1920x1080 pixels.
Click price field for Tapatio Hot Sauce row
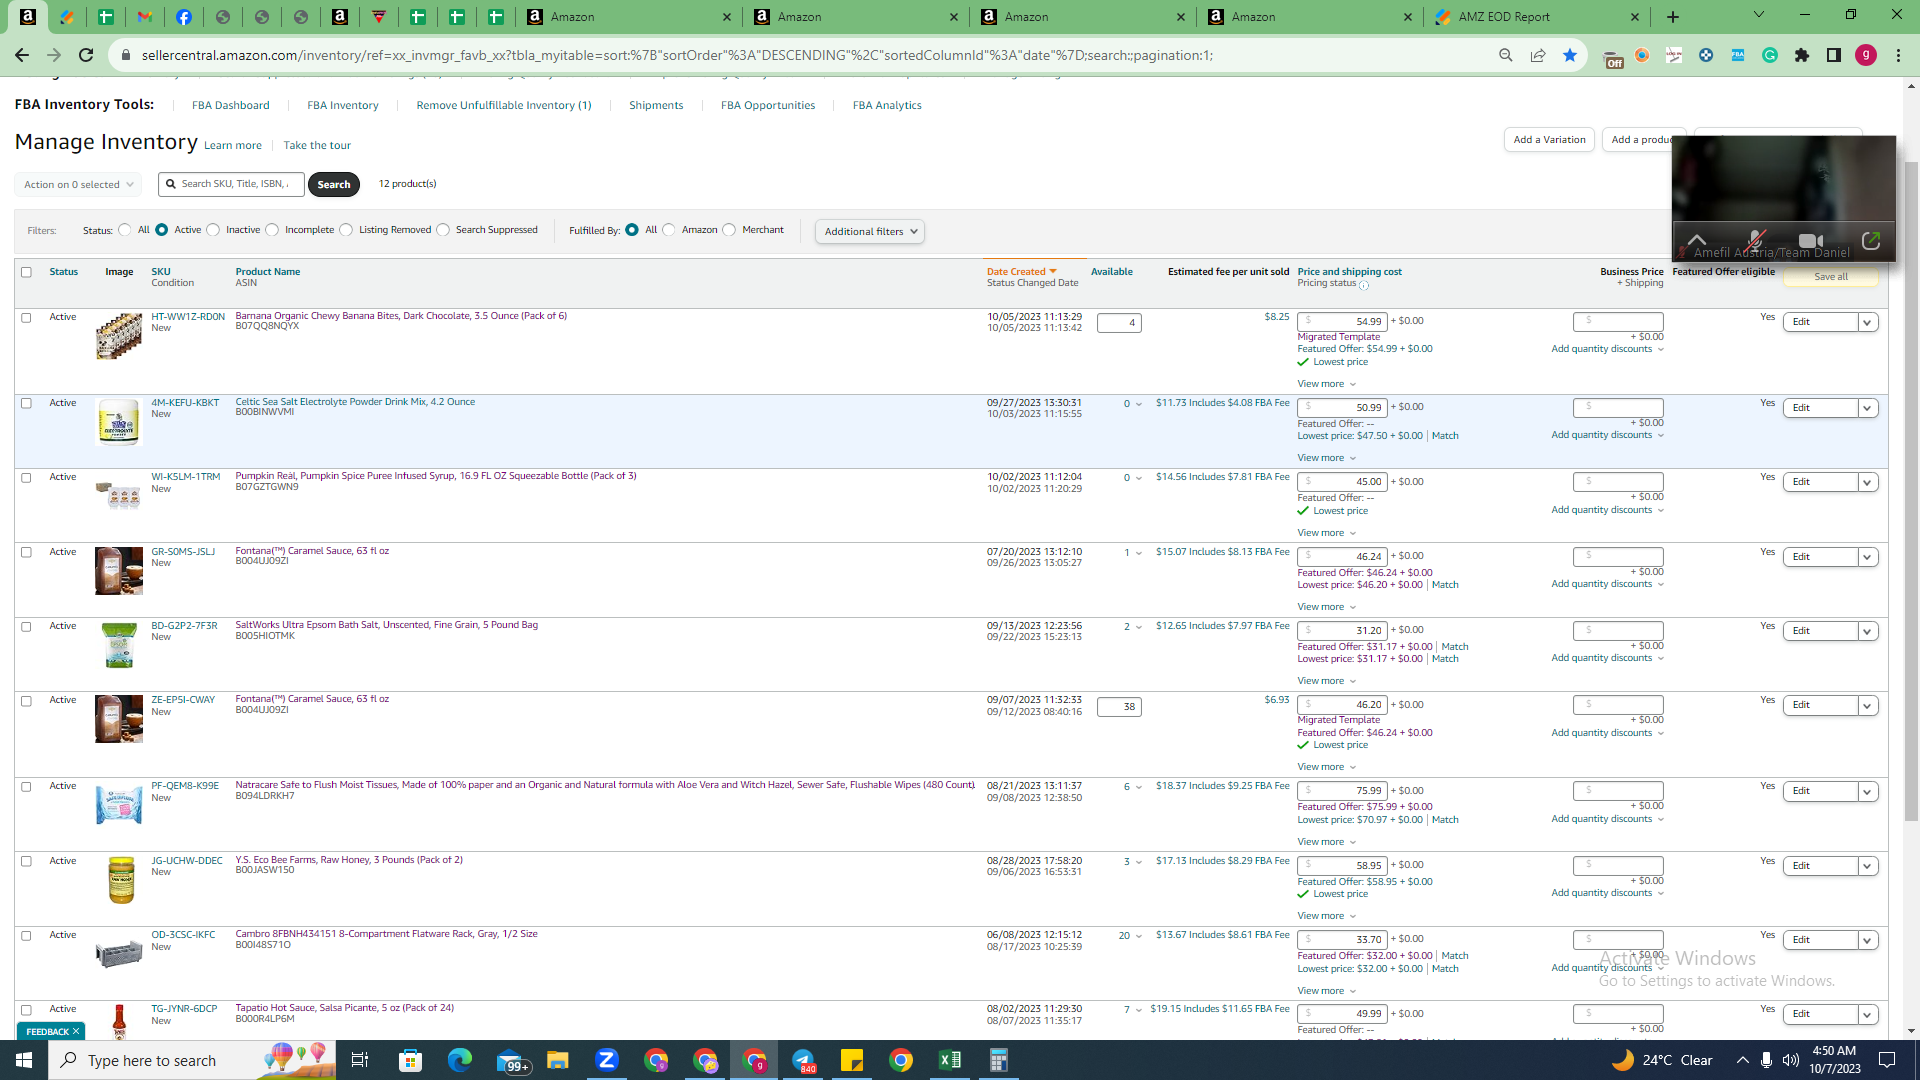tap(1343, 1014)
